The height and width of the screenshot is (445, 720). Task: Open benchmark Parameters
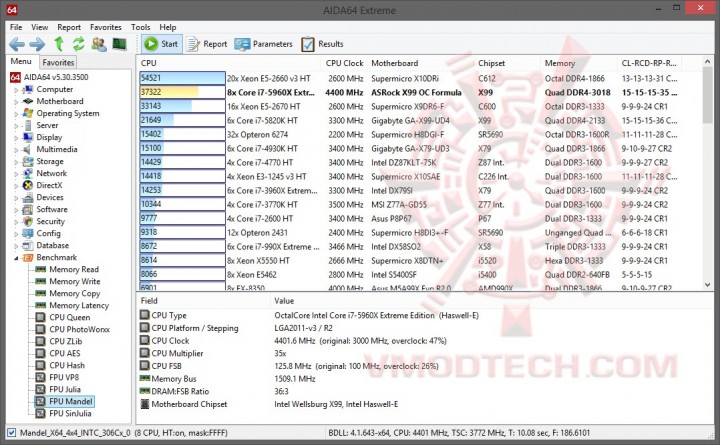(263, 44)
